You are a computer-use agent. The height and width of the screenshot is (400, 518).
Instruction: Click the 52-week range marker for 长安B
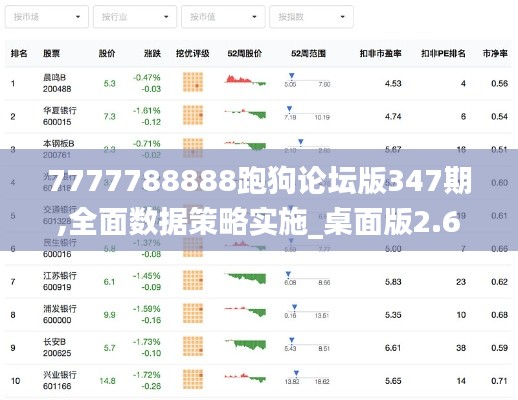(x=292, y=340)
